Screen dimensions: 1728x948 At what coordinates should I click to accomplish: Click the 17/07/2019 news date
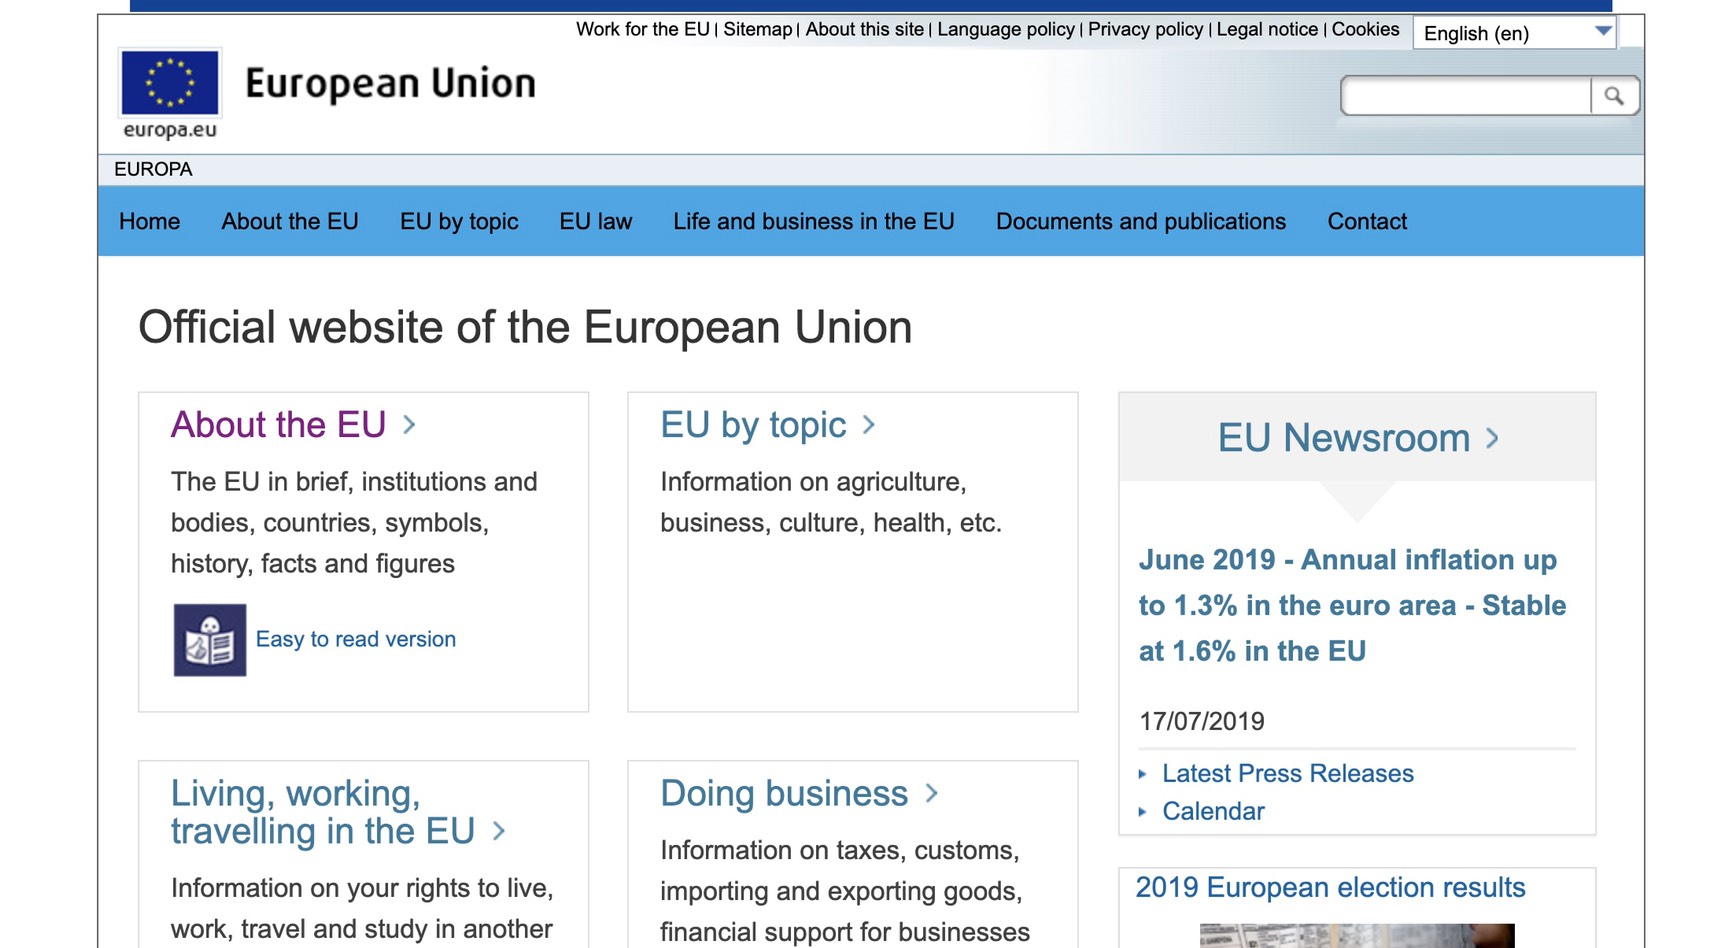(1202, 721)
